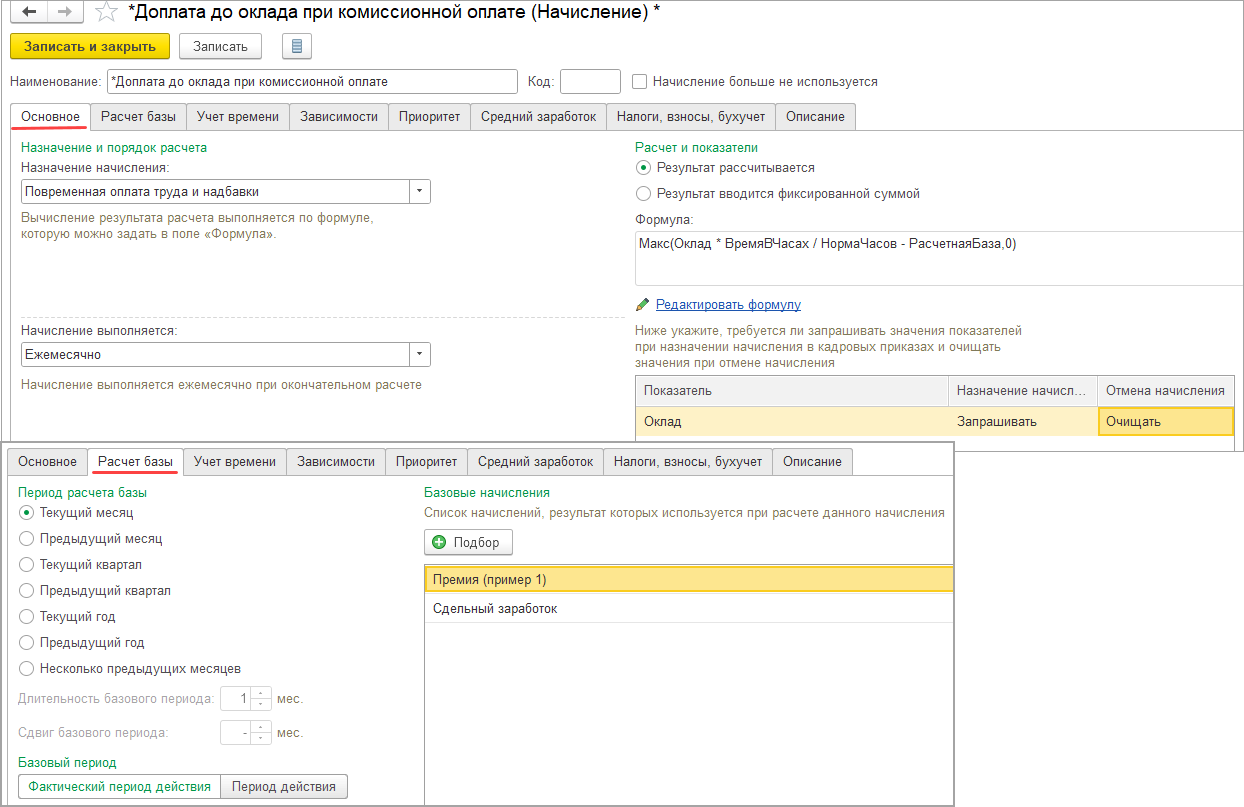Image resolution: width=1244 pixels, height=807 pixels.
Task: Click the back navigation arrow
Action: 29,13
